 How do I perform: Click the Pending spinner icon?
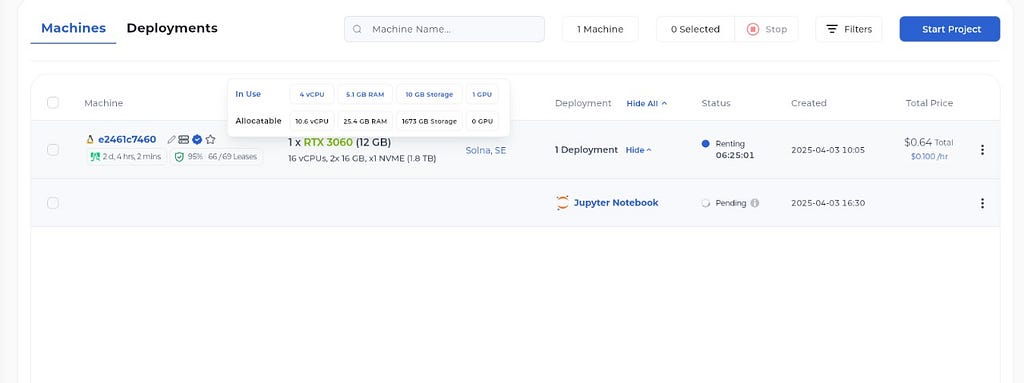coord(705,203)
